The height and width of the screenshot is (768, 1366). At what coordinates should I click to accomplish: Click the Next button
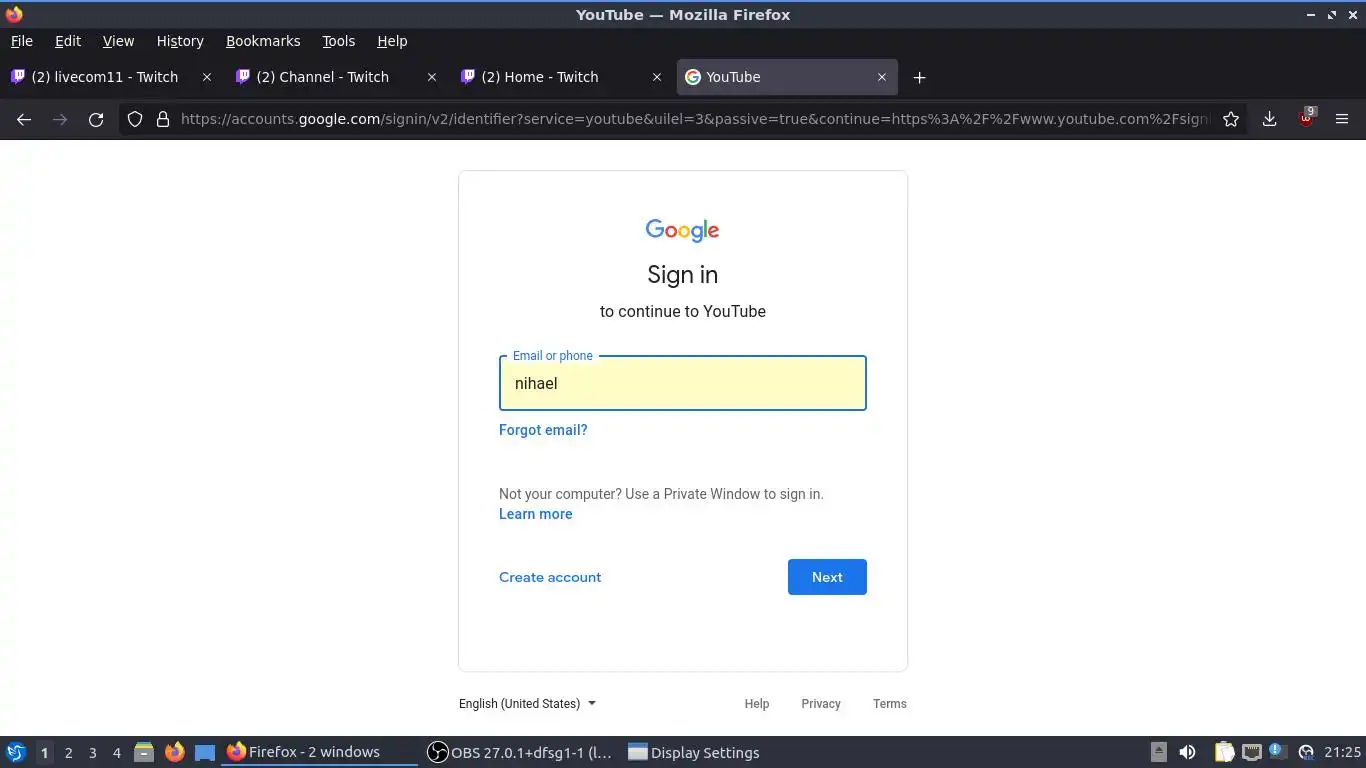coord(827,577)
